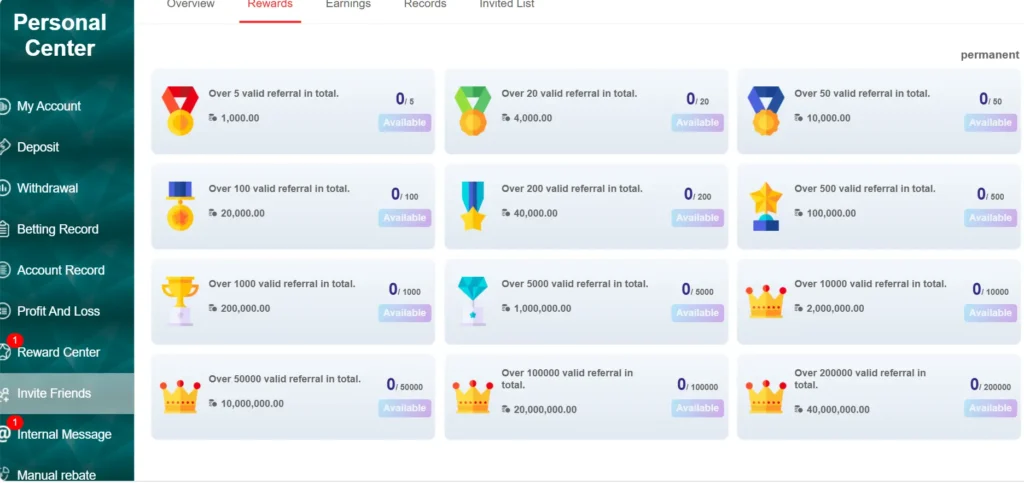Switch to the Earnings tab
This screenshot has height=483, width=1024.
348,5
